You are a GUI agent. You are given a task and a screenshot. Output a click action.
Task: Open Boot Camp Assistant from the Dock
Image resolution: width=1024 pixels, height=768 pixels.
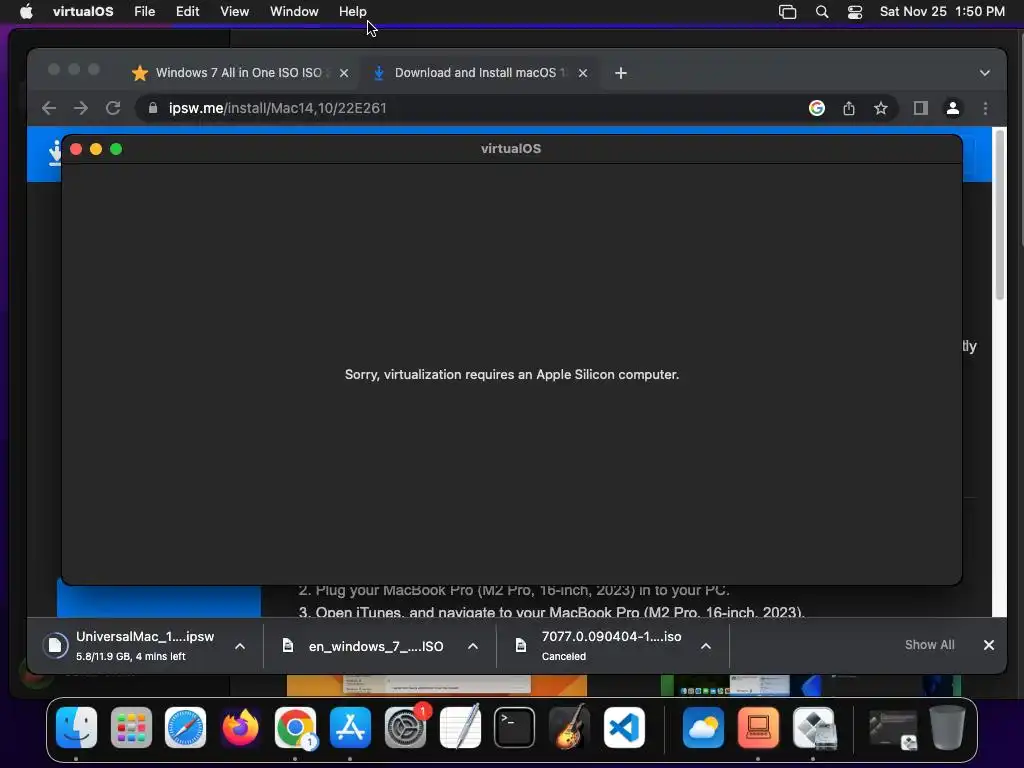pyautogui.click(x=813, y=728)
